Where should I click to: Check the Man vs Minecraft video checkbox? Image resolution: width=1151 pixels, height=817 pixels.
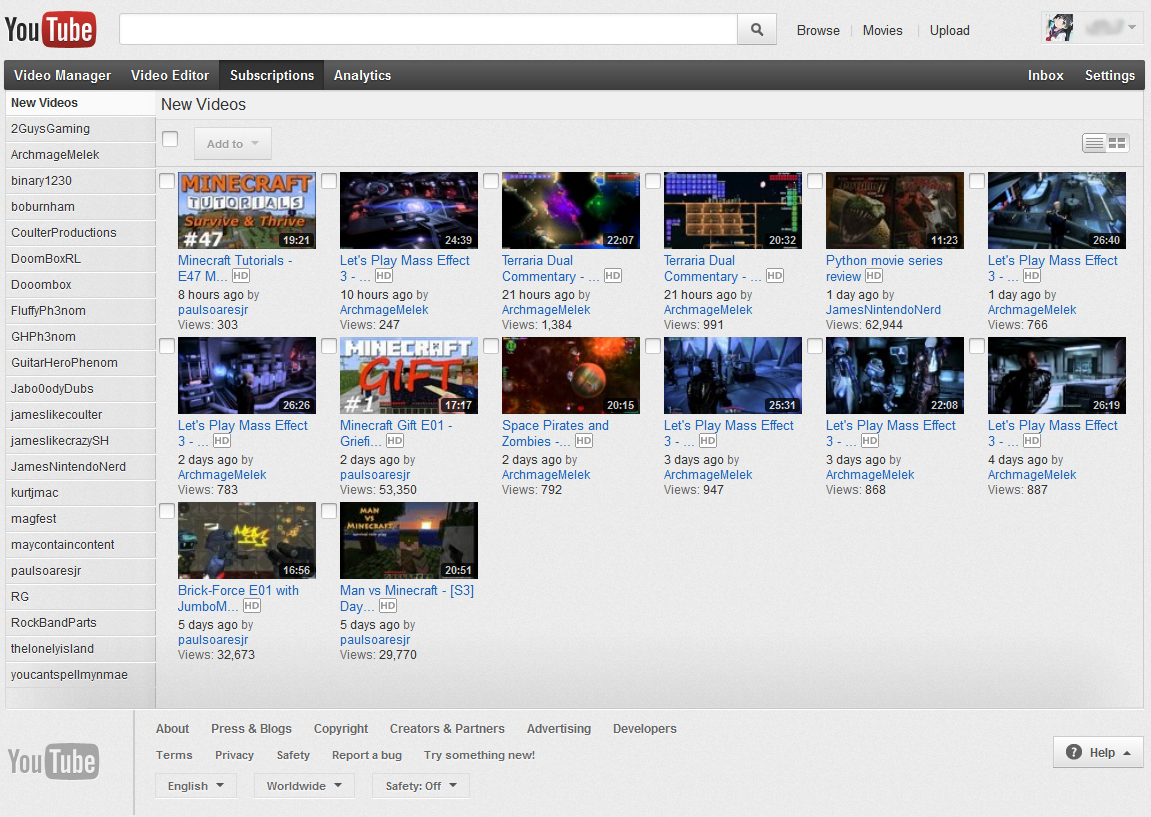pos(329,511)
